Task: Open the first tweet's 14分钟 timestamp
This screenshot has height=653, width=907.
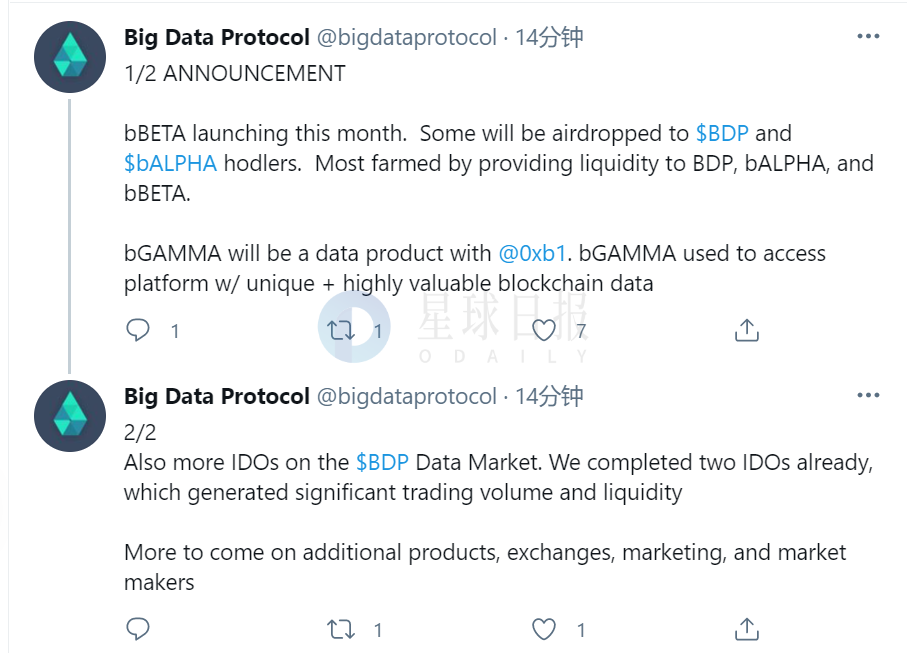Action: pyautogui.click(x=549, y=37)
